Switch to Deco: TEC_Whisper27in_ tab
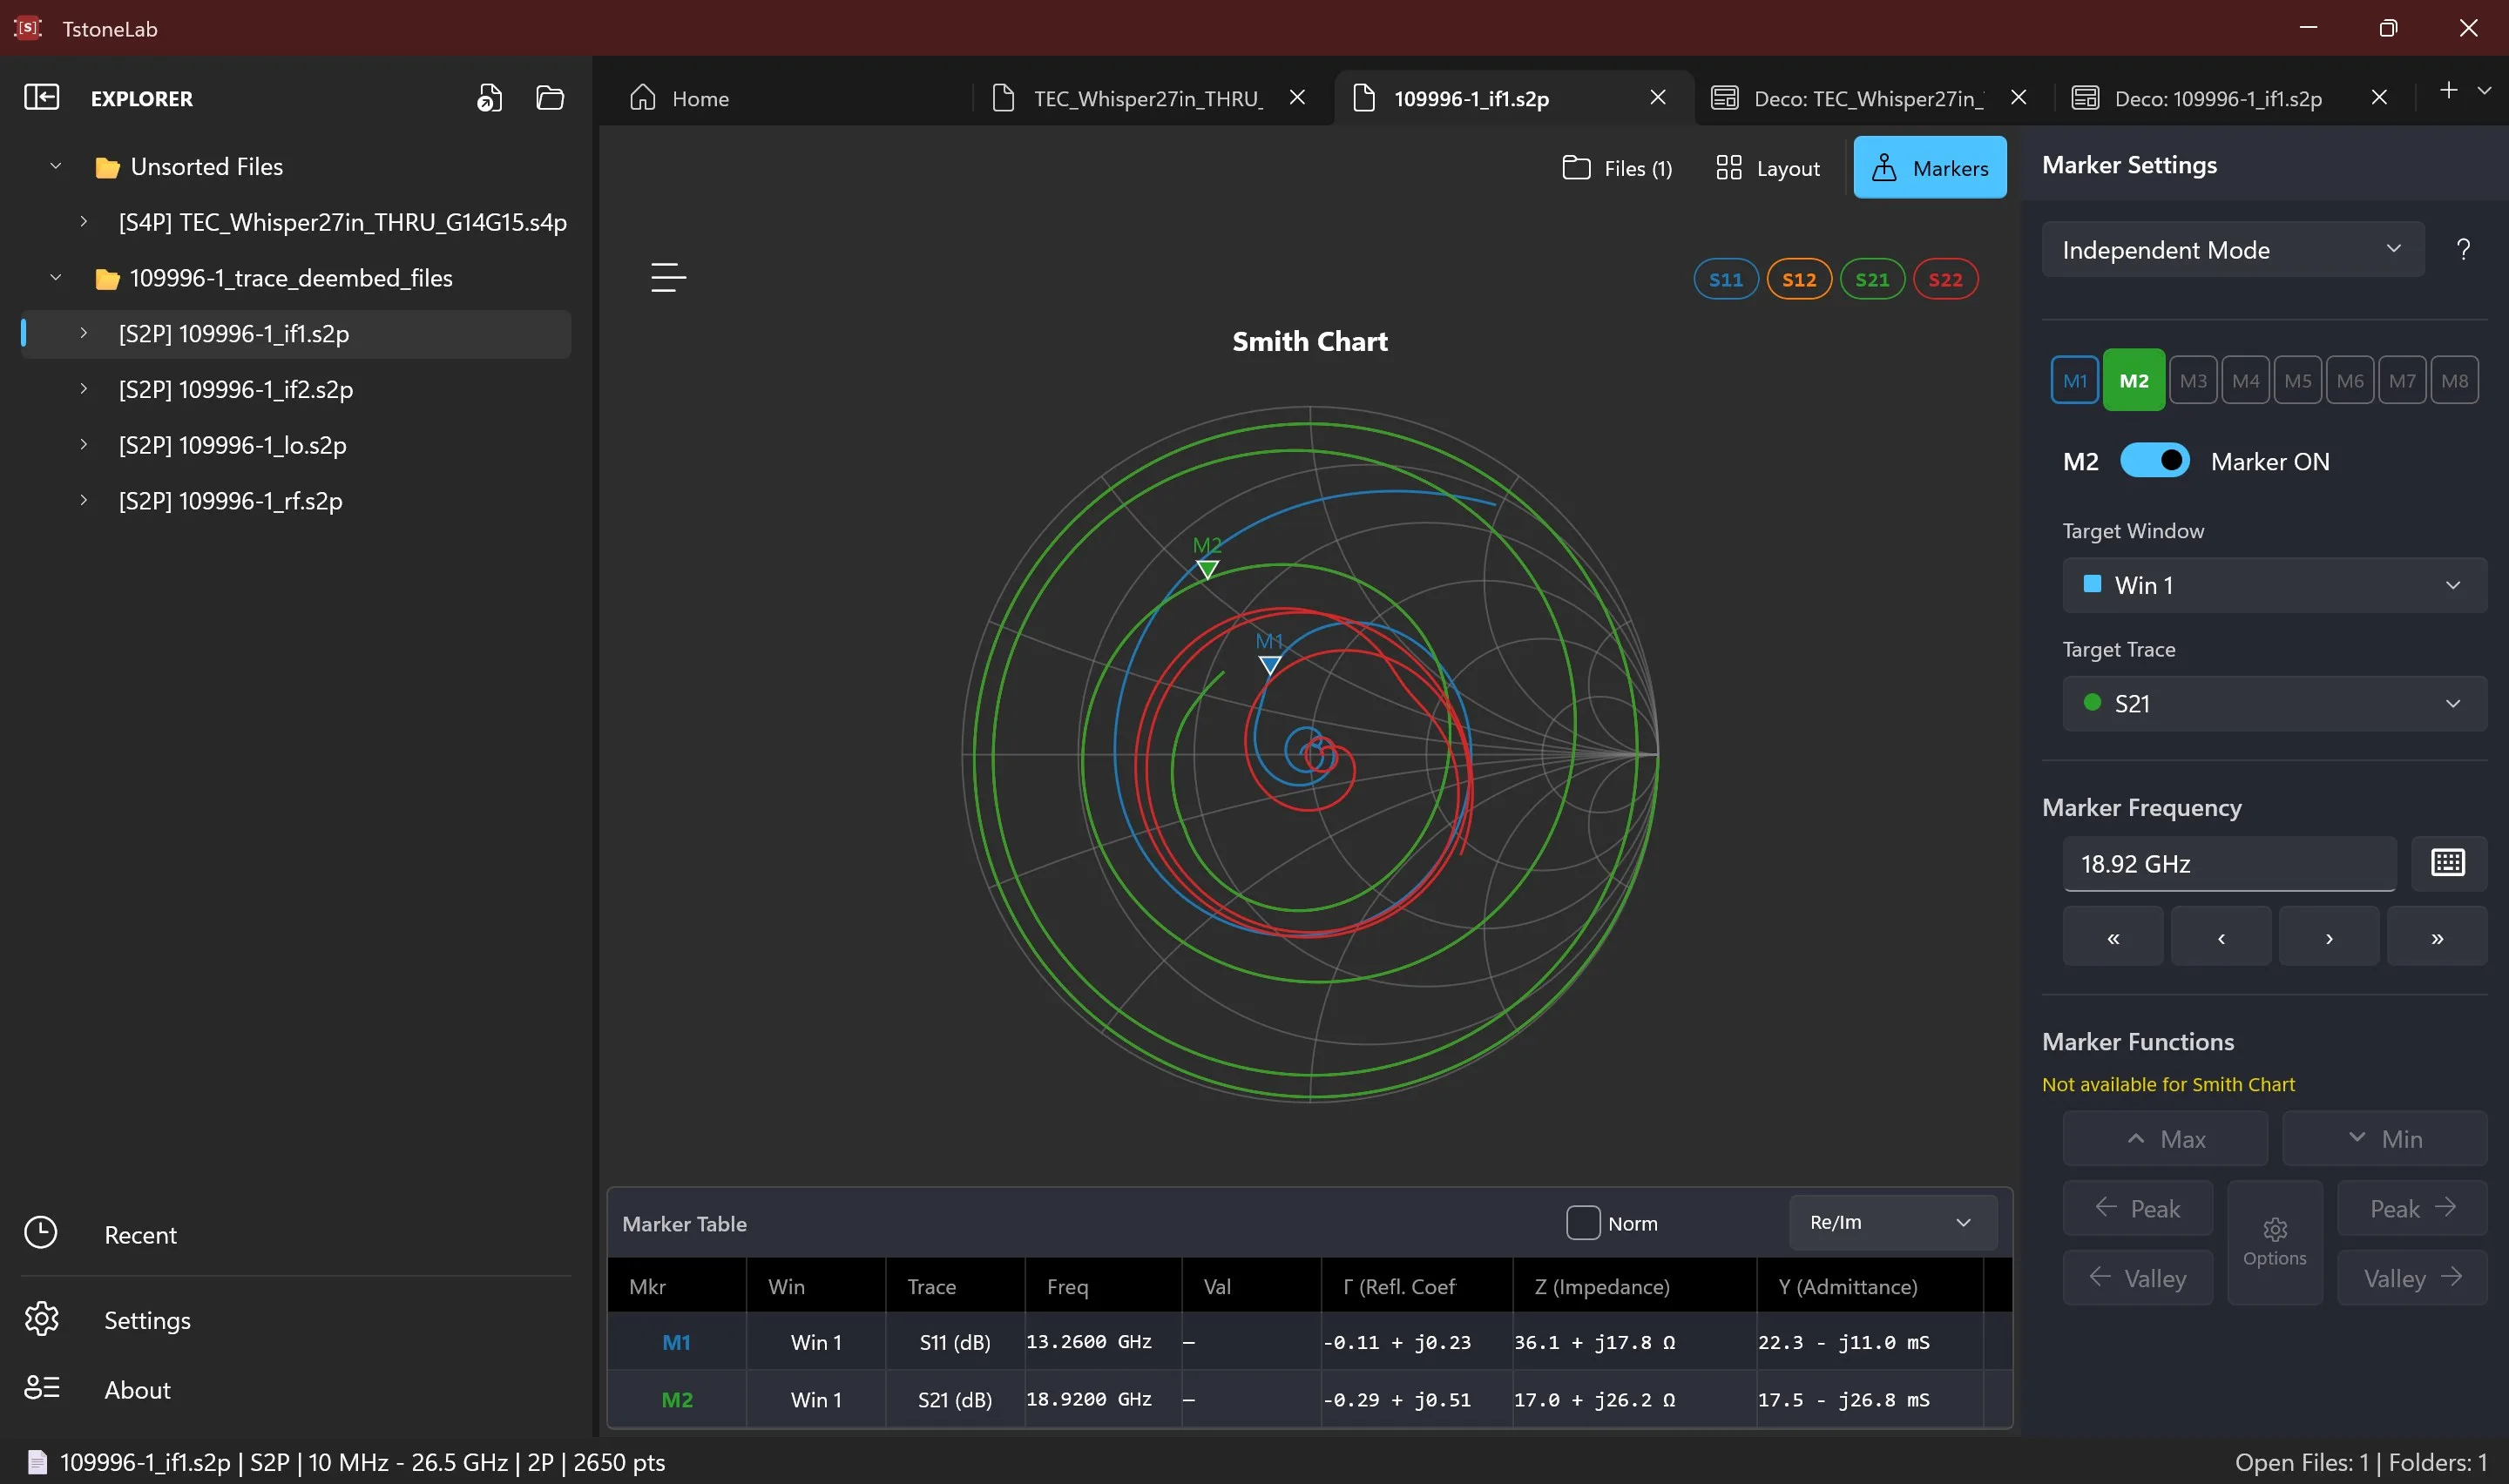This screenshot has width=2509, height=1484. [x=1848, y=98]
